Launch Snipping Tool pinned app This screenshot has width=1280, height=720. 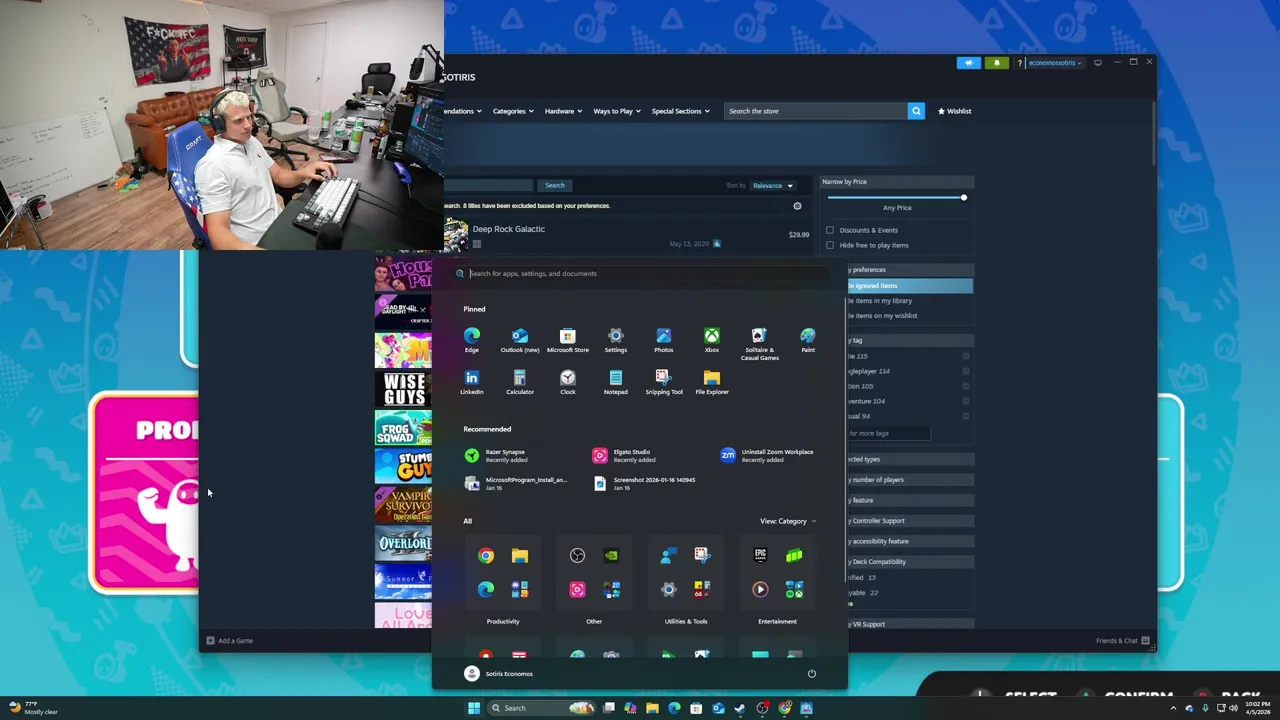click(x=663, y=382)
